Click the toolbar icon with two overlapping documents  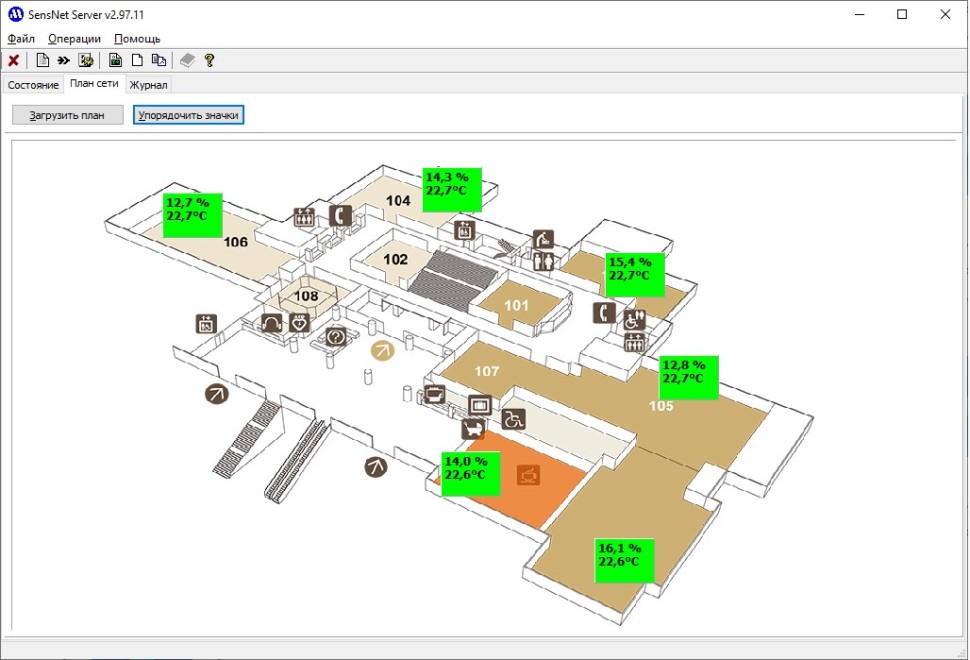coord(158,60)
